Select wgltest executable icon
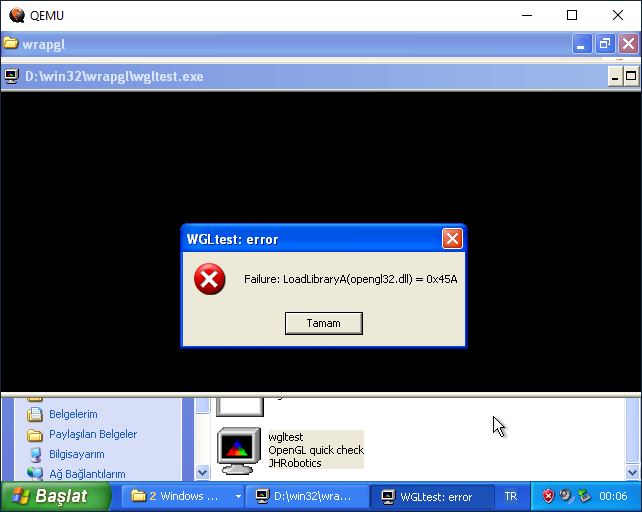The height and width of the screenshot is (512, 642). [239, 451]
